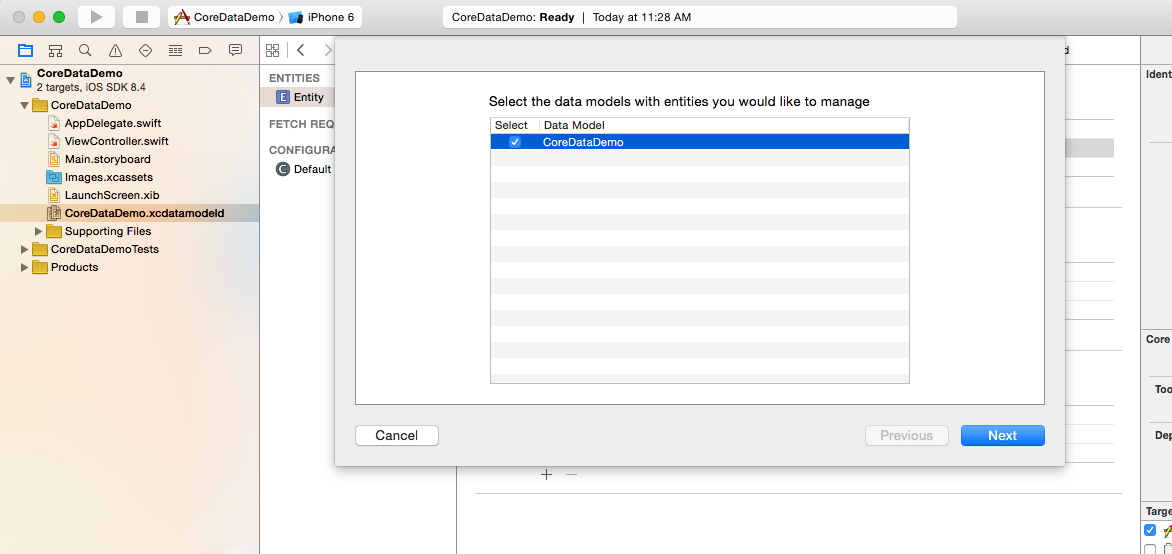Open the Breakpoint navigator icon
This screenshot has height=554, width=1172.
pyautogui.click(x=205, y=50)
